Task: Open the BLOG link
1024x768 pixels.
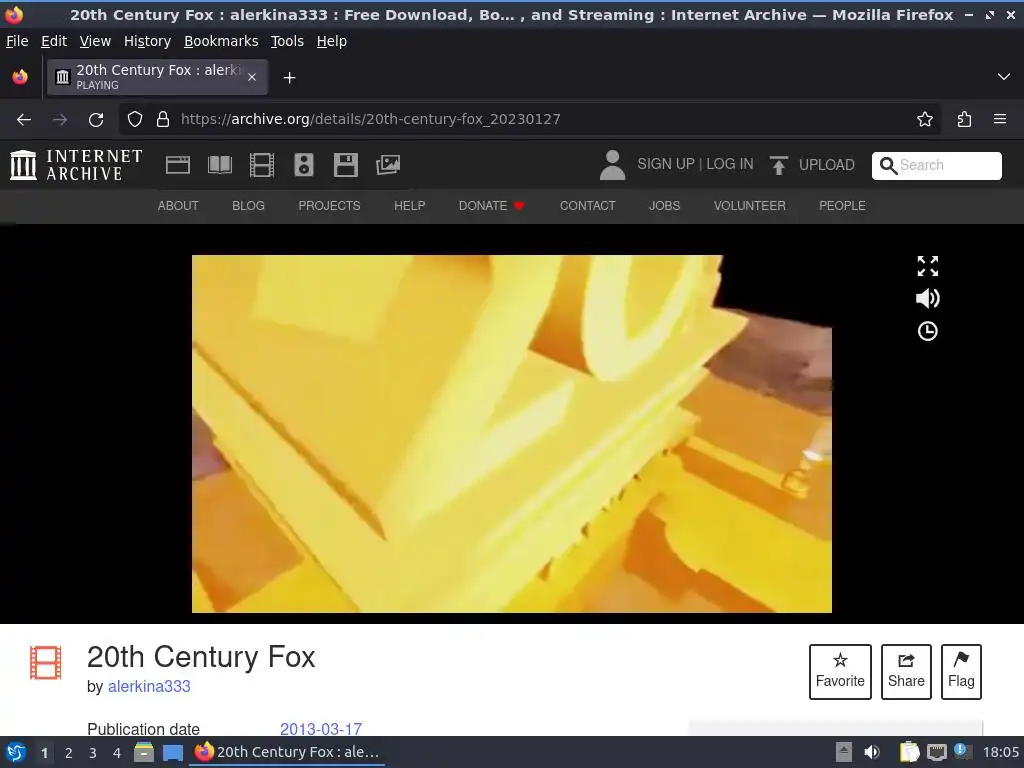Action: [x=248, y=206]
